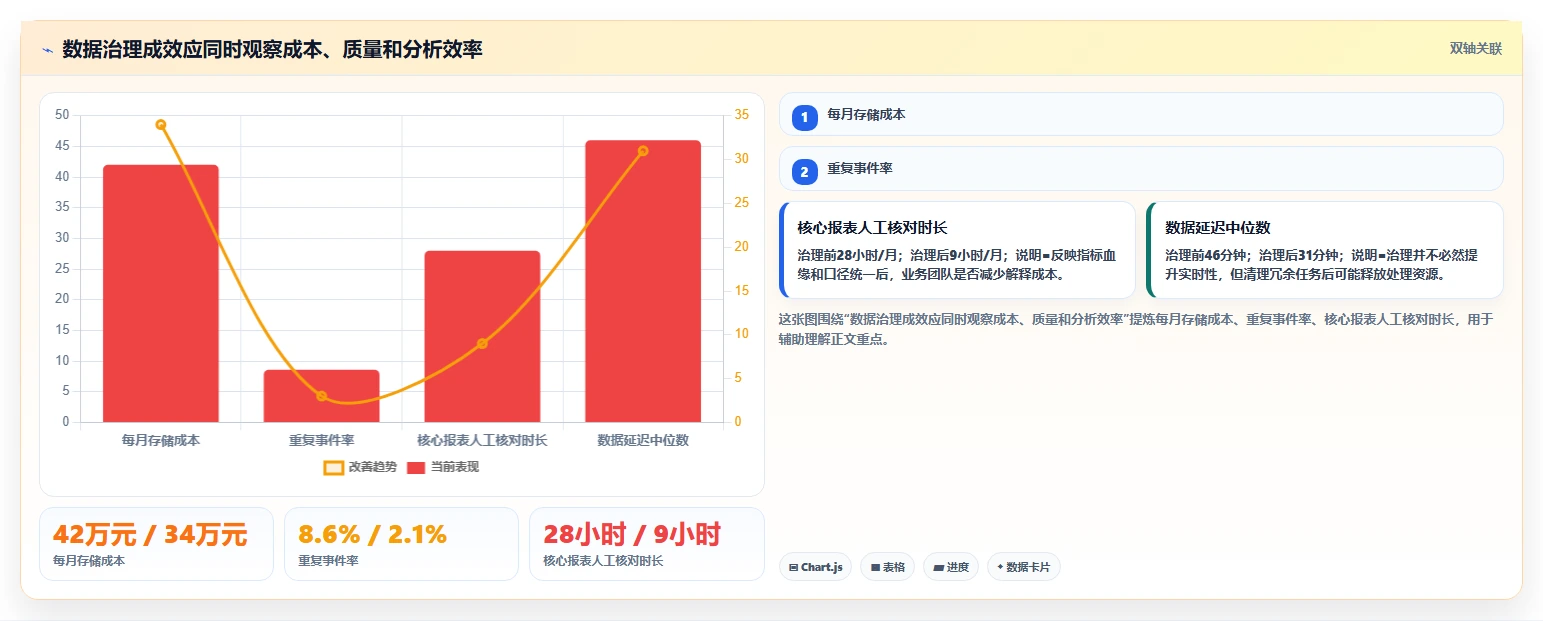Click the x-axis label 数据延迟中位数
The image size is (1543, 621).
[643, 440]
